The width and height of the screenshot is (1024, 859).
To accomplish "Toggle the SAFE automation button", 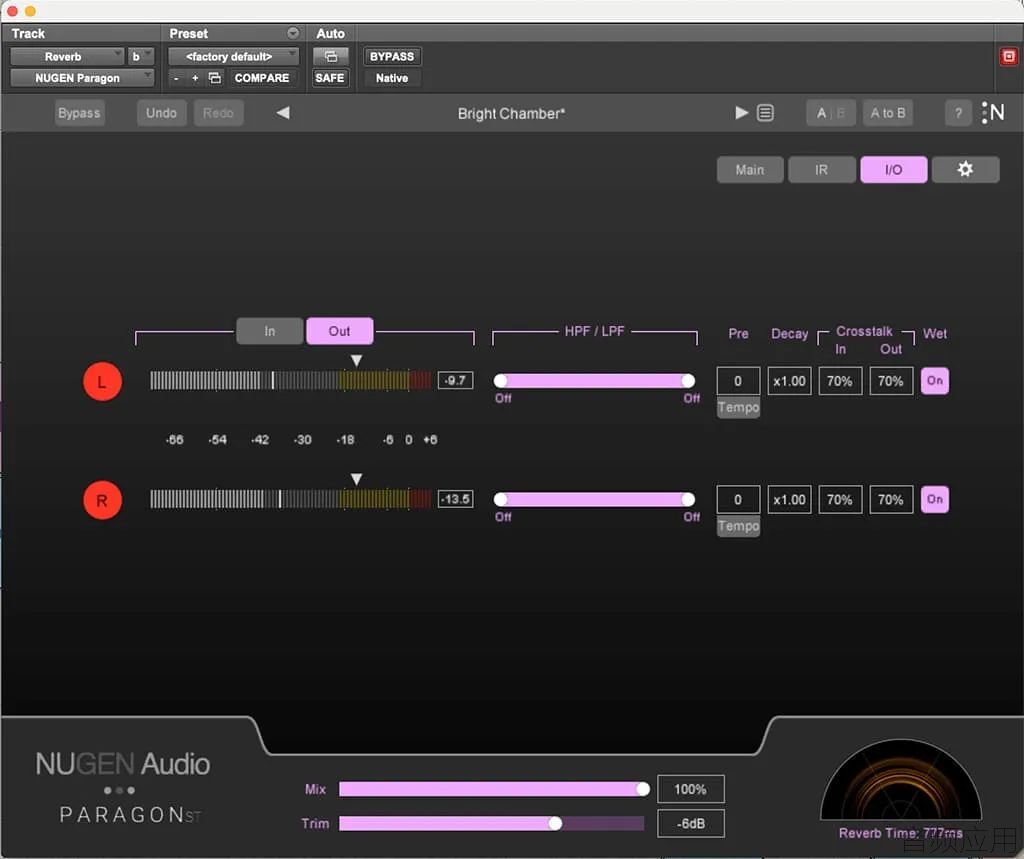I will 330,78.
